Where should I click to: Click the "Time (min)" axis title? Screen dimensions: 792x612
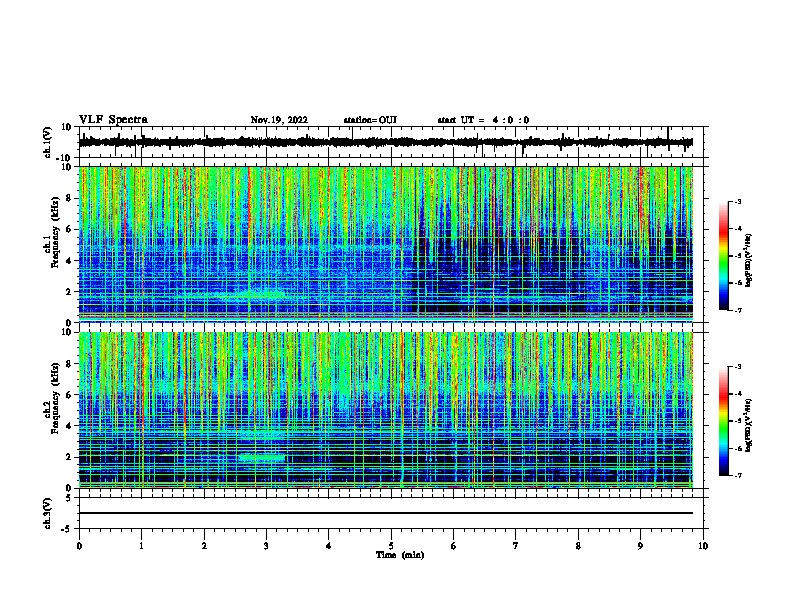coord(400,555)
